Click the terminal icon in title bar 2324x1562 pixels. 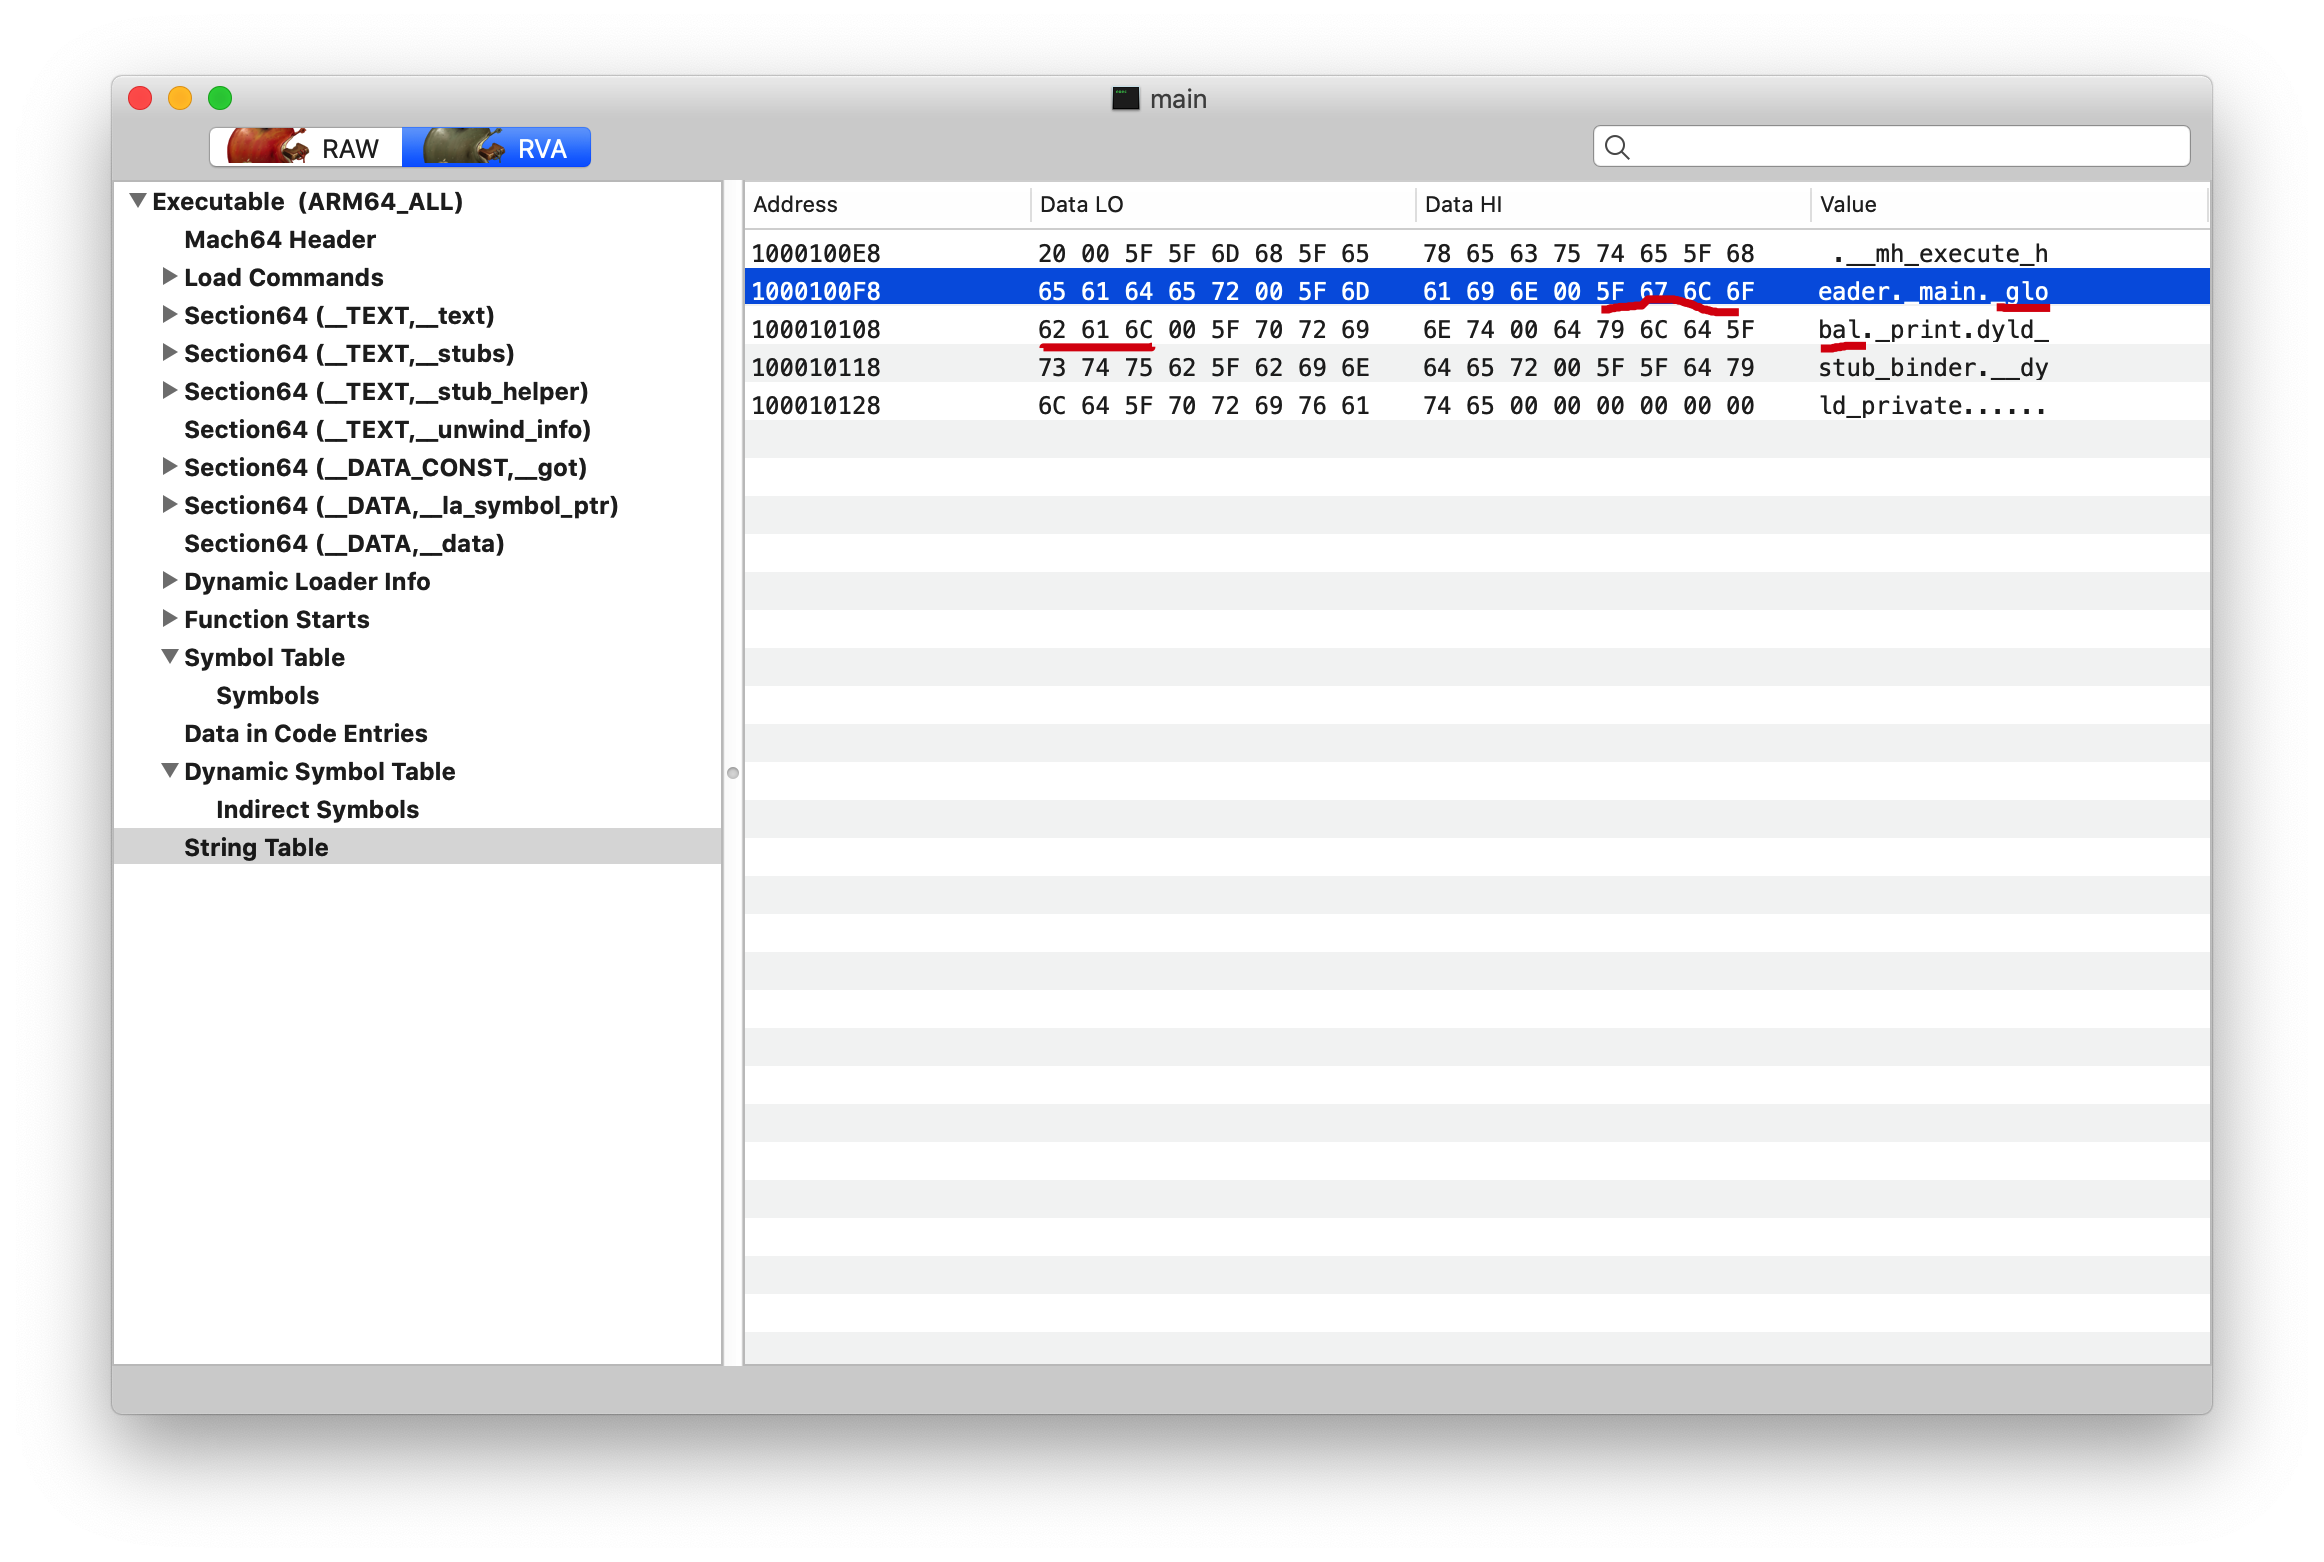click(1125, 98)
